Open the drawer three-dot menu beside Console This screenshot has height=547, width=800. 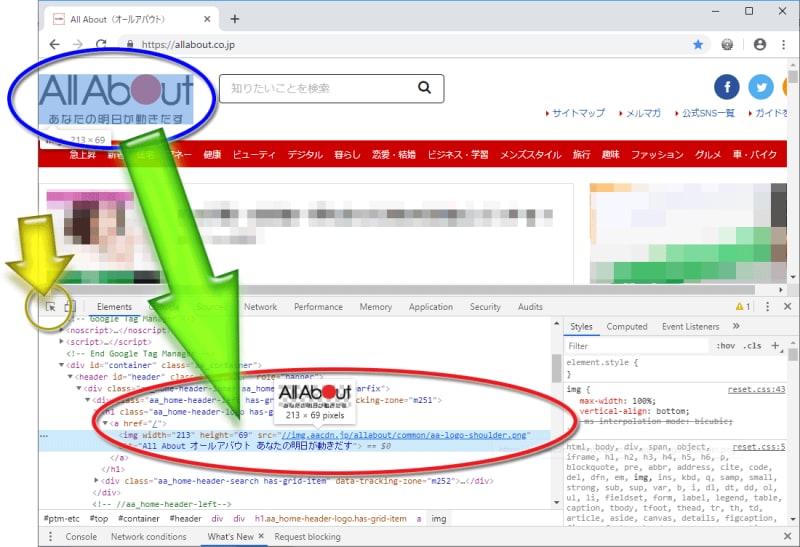point(50,536)
